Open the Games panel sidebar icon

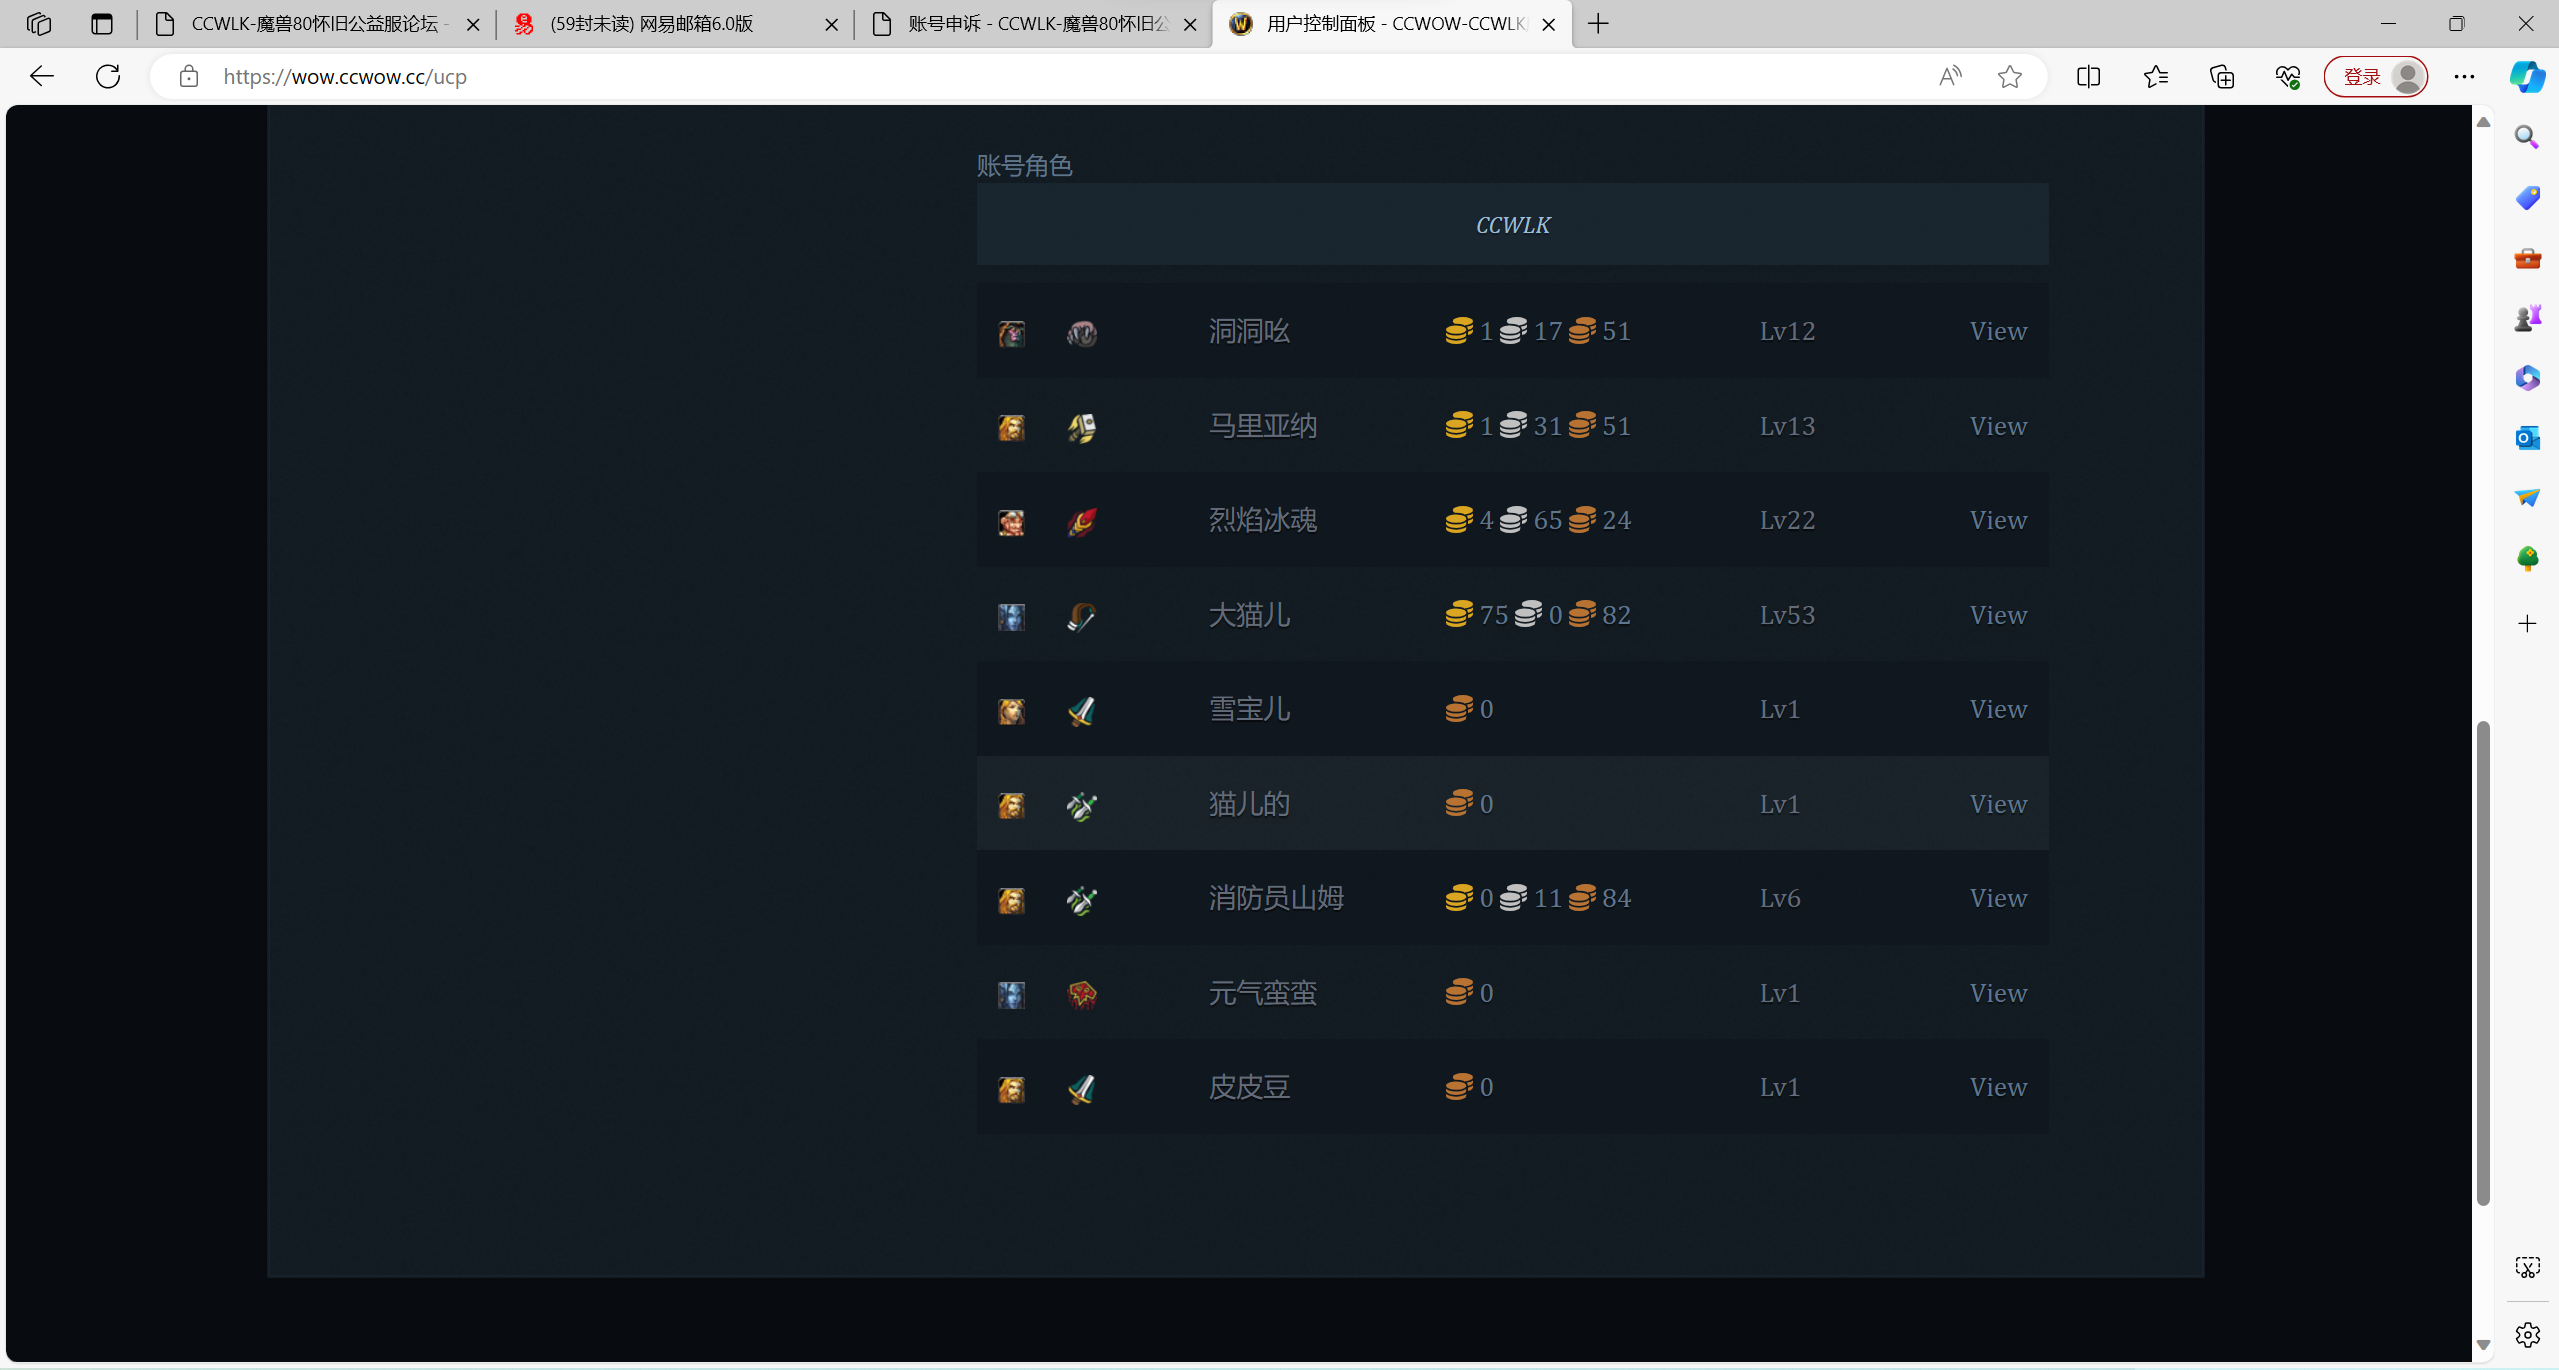[x=2527, y=316]
